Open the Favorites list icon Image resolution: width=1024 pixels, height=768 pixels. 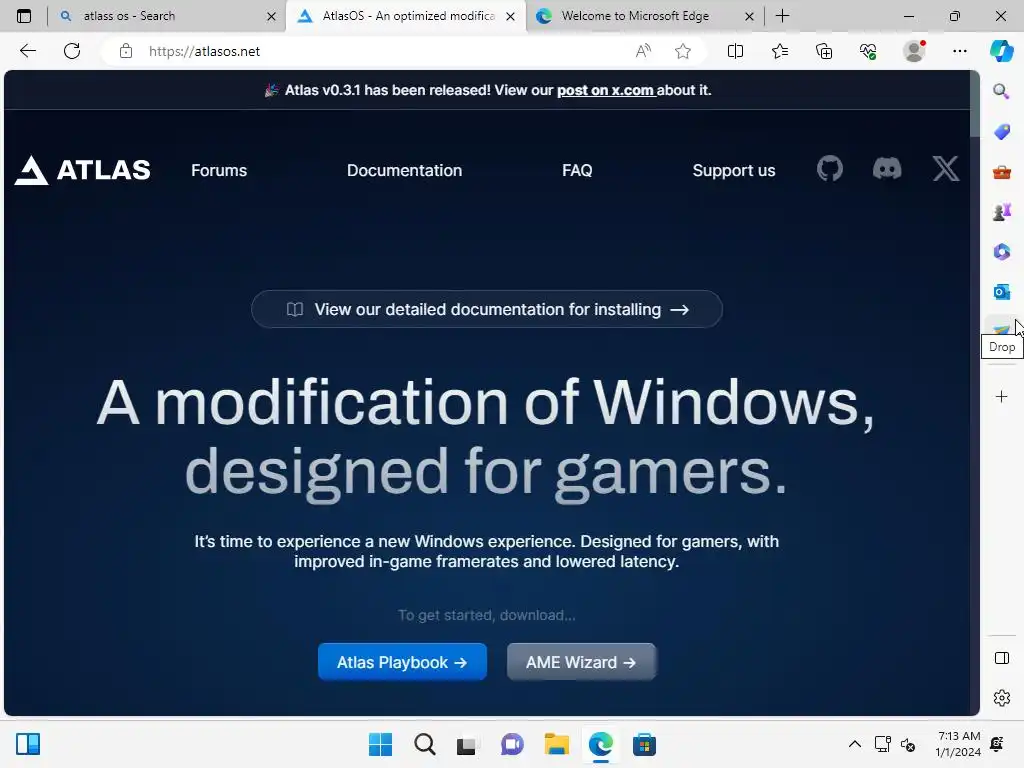pyautogui.click(x=780, y=51)
